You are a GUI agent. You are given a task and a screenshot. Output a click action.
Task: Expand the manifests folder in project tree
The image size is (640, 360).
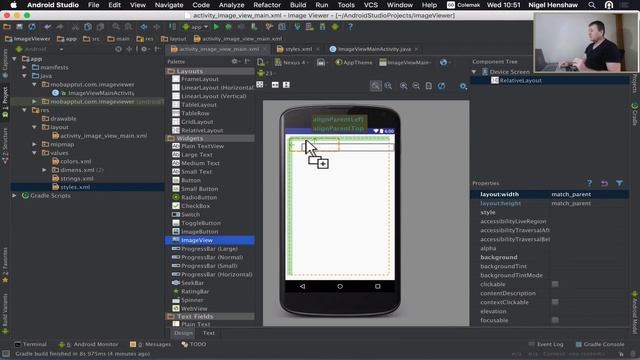click(x=24, y=67)
